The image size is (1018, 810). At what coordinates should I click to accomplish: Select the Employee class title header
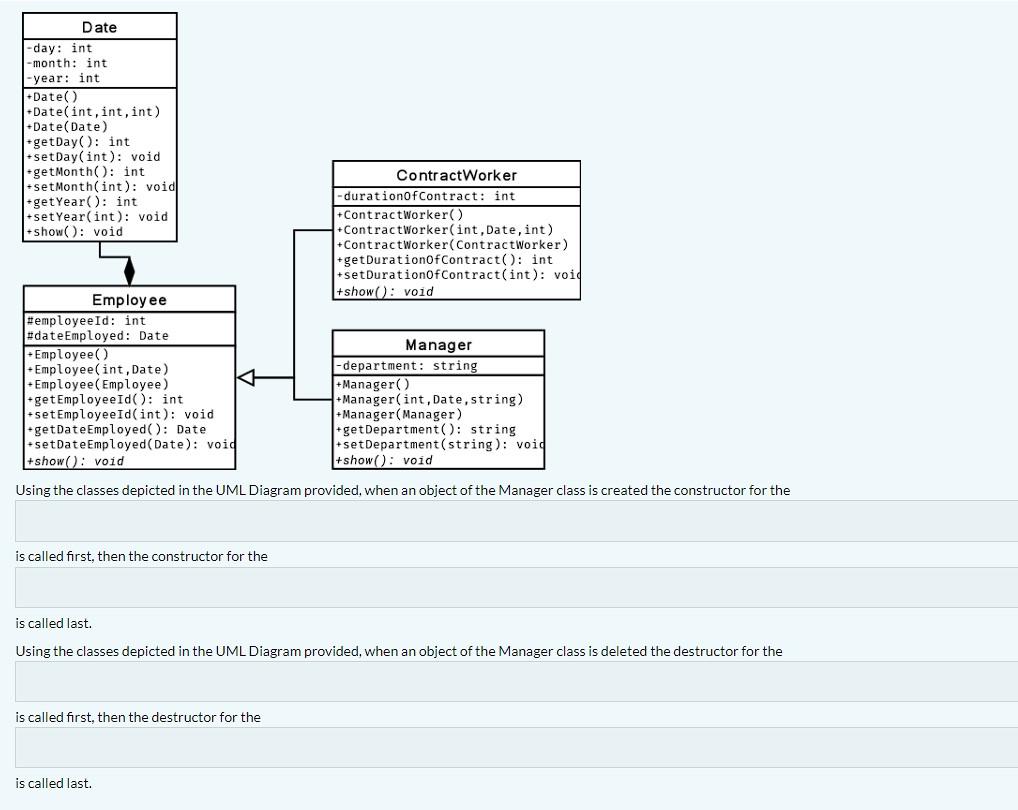128,299
